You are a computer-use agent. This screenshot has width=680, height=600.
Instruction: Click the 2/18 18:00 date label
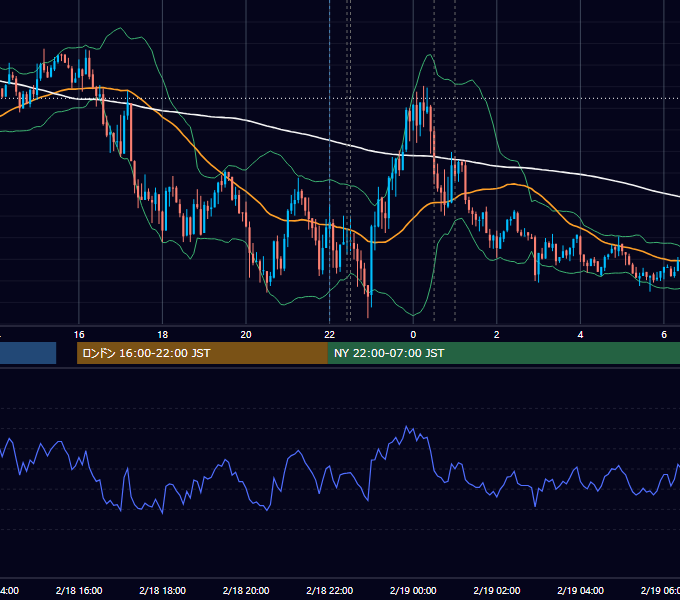(163, 590)
